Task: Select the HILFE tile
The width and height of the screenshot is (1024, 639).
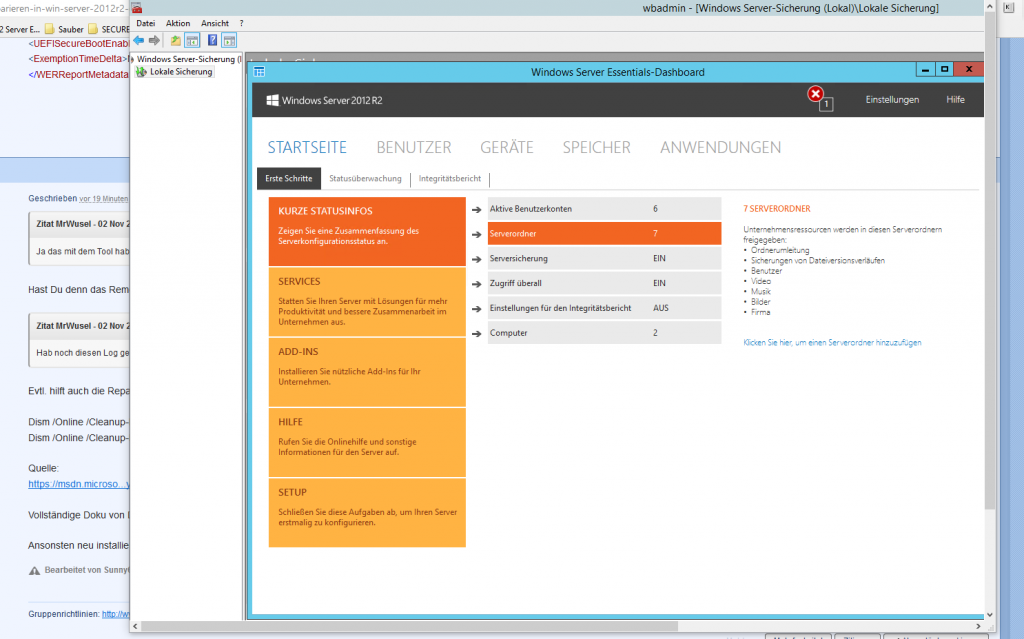Action: click(367, 442)
